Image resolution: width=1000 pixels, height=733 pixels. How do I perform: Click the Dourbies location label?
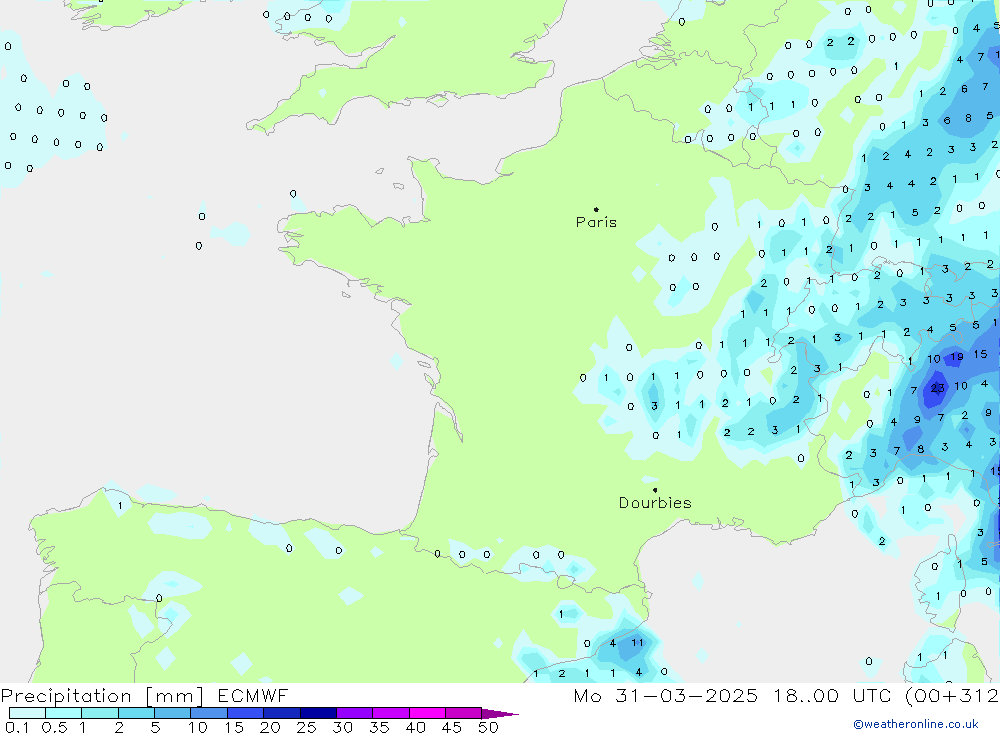[x=655, y=503]
